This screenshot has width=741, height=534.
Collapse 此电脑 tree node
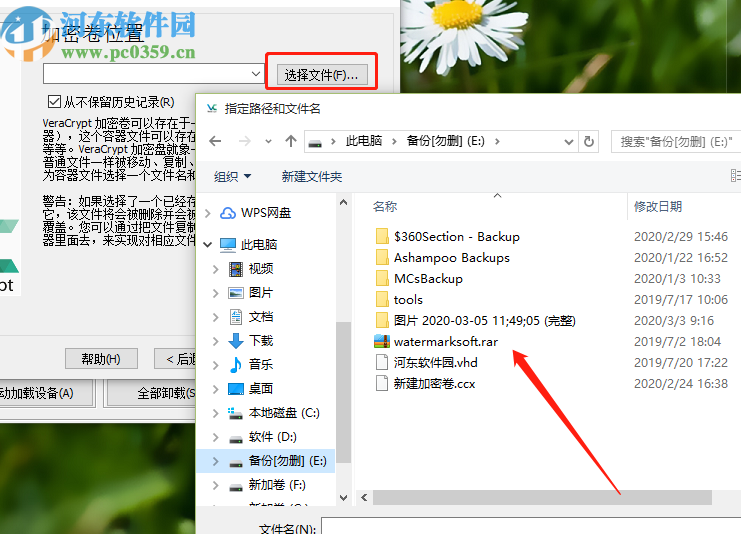pyautogui.click(x=208, y=245)
